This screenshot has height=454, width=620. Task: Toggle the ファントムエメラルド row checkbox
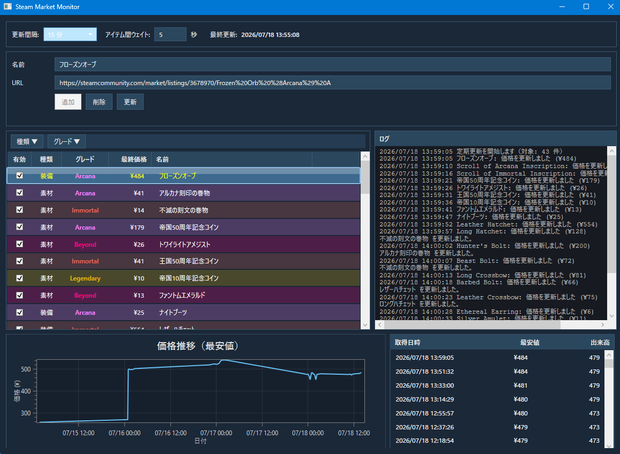tap(19, 295)
